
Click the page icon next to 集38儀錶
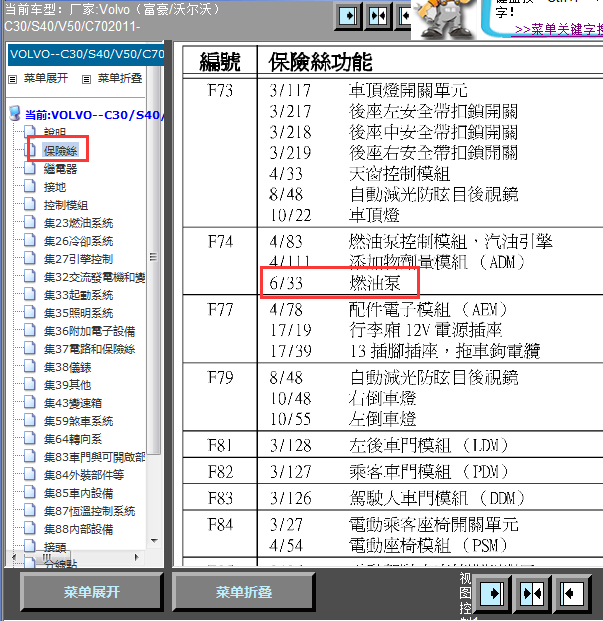(30, 366)
